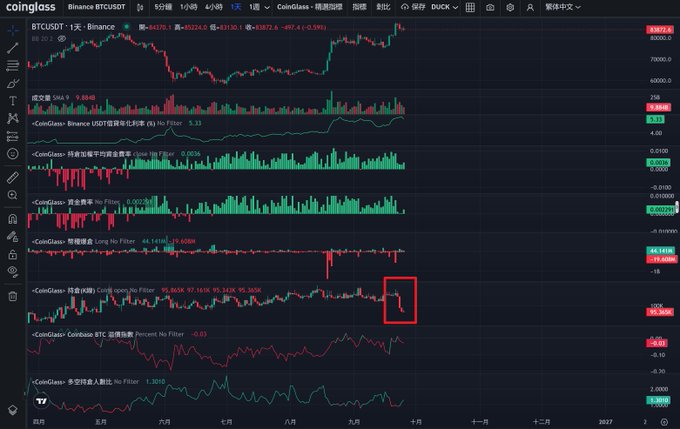Expand the DUCK layout dropdown
The width and height of the screenshot is (680, 429).
[445, 7]
